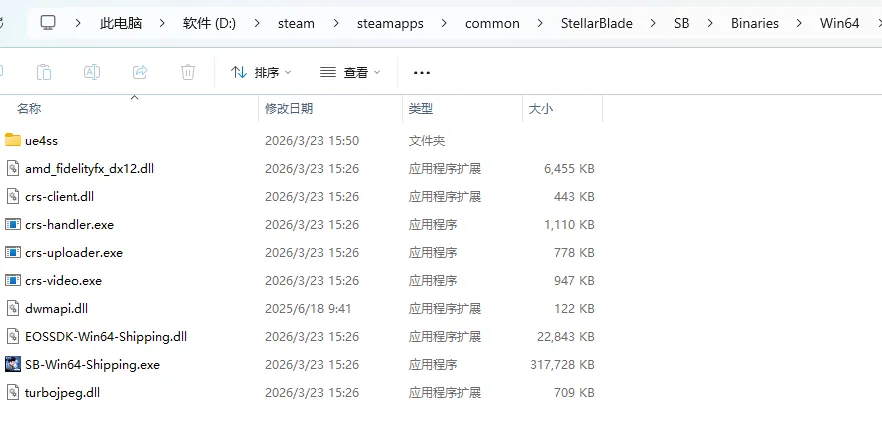Go to 软件 (D:) drive breadcrumb

point(209,23)
